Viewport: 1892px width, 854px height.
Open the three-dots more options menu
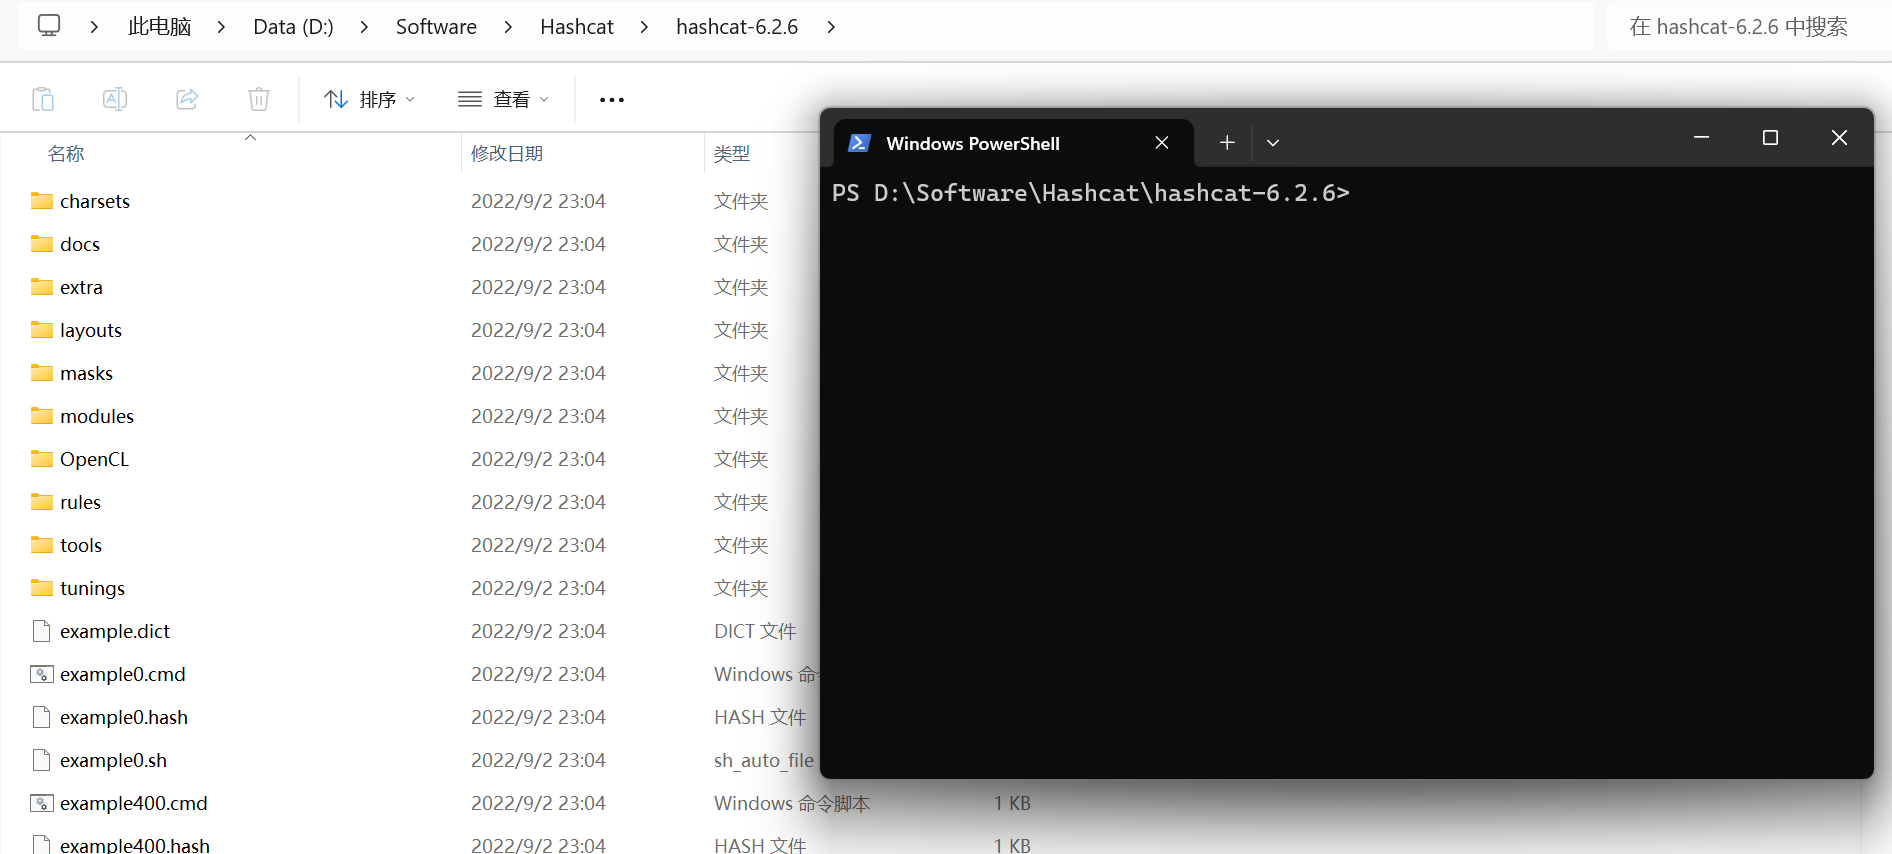612,99
